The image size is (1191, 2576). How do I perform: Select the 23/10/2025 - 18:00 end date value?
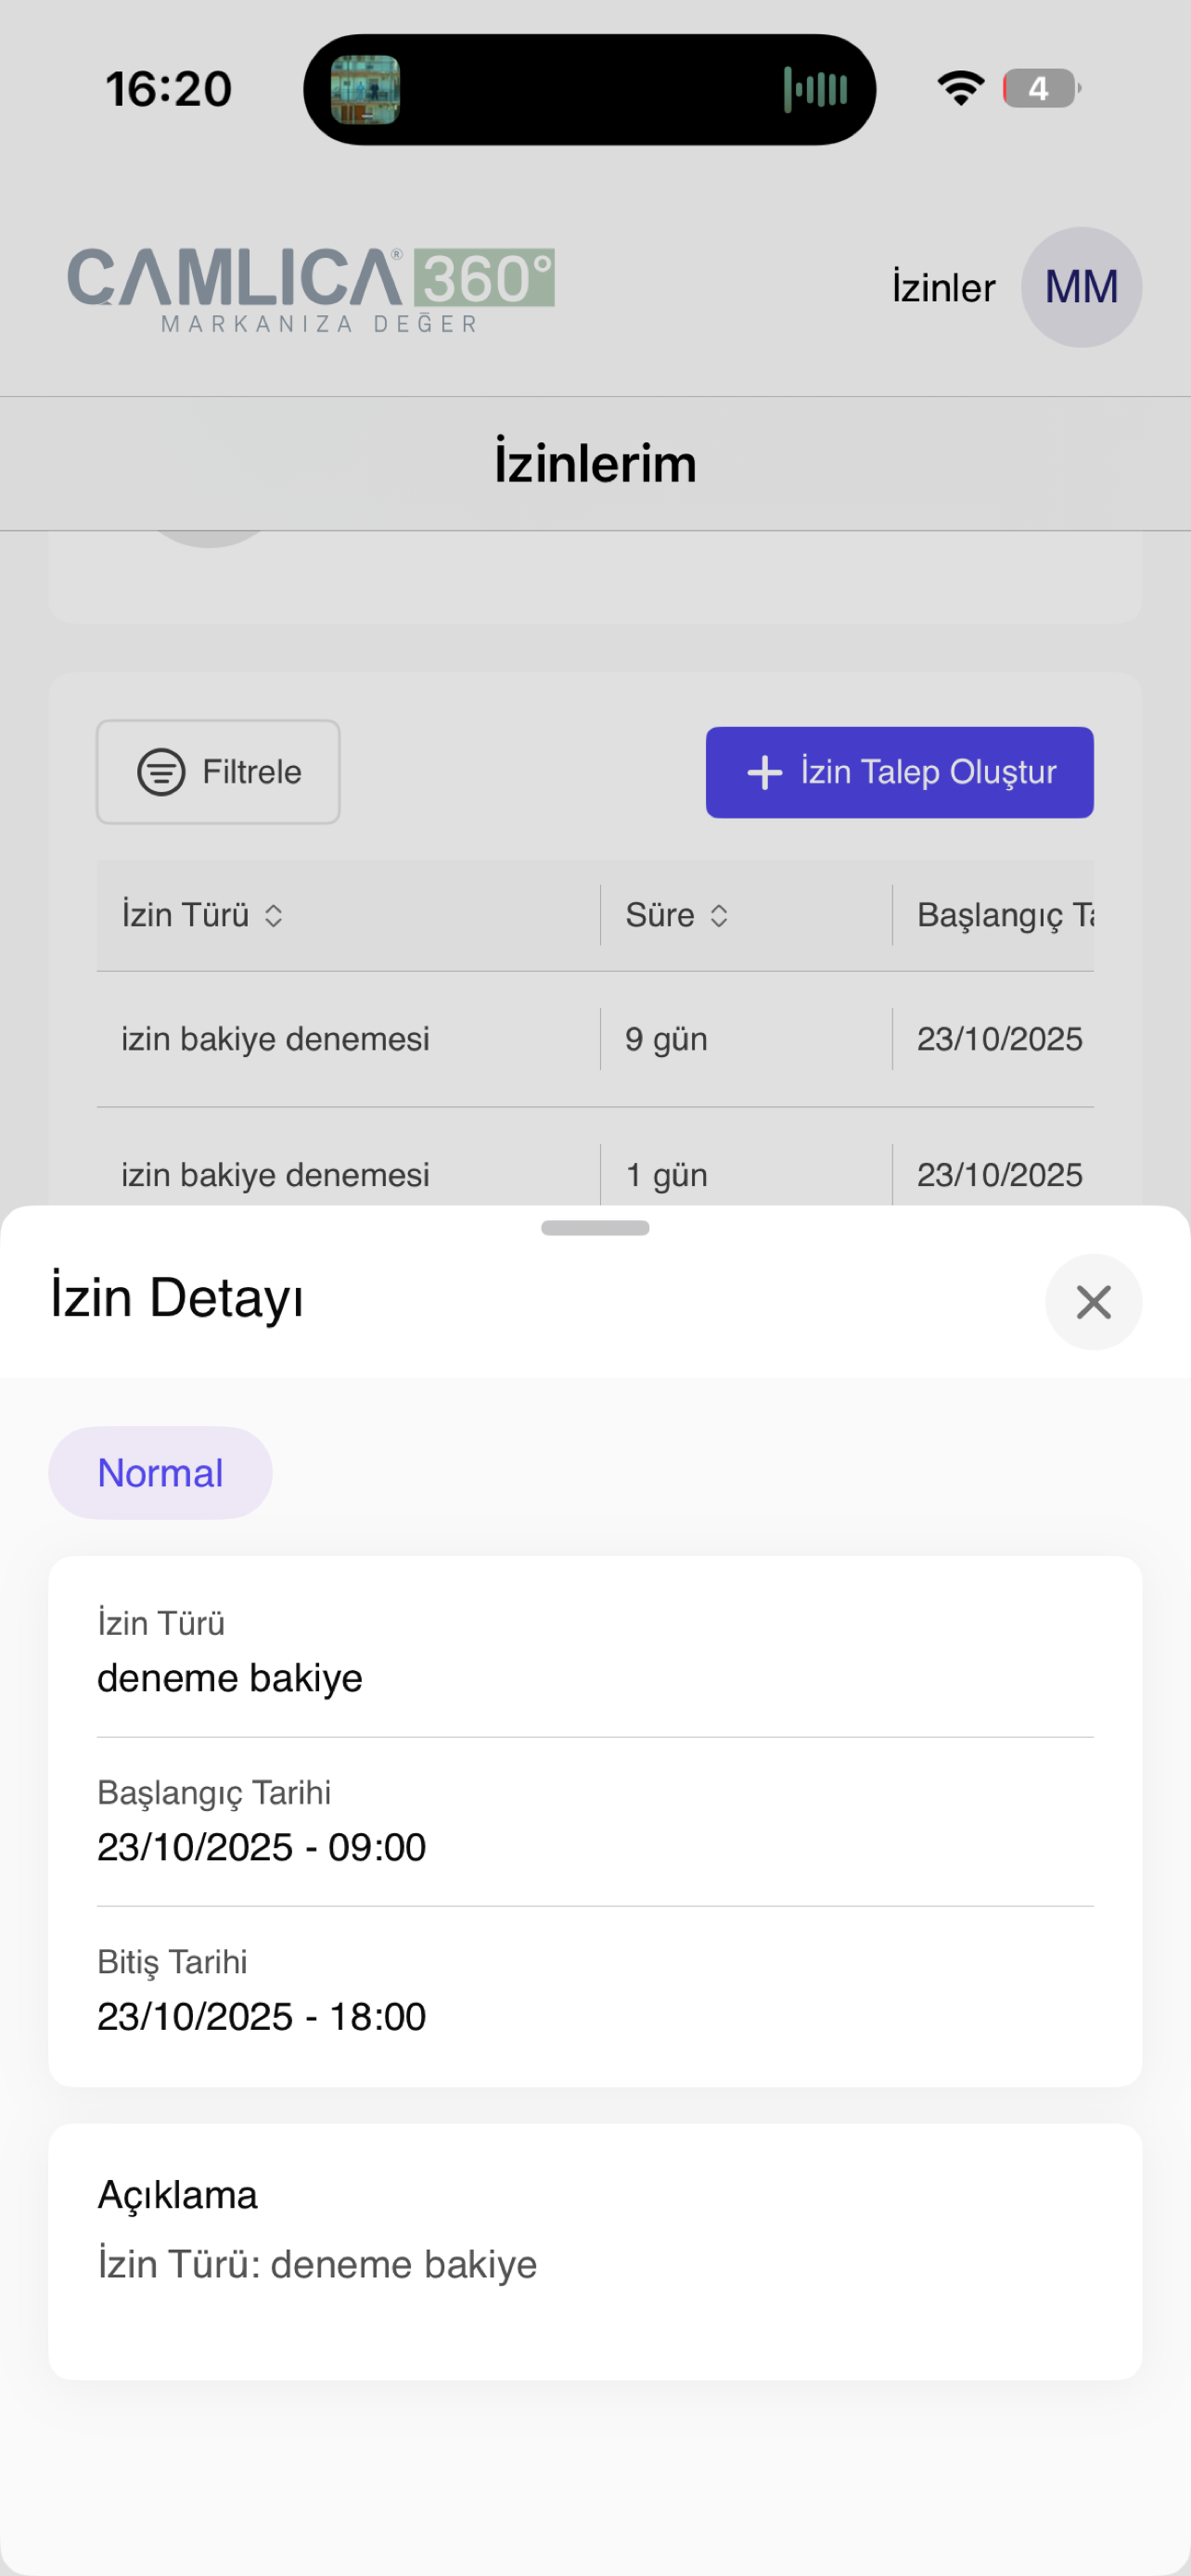(261, 2016)
